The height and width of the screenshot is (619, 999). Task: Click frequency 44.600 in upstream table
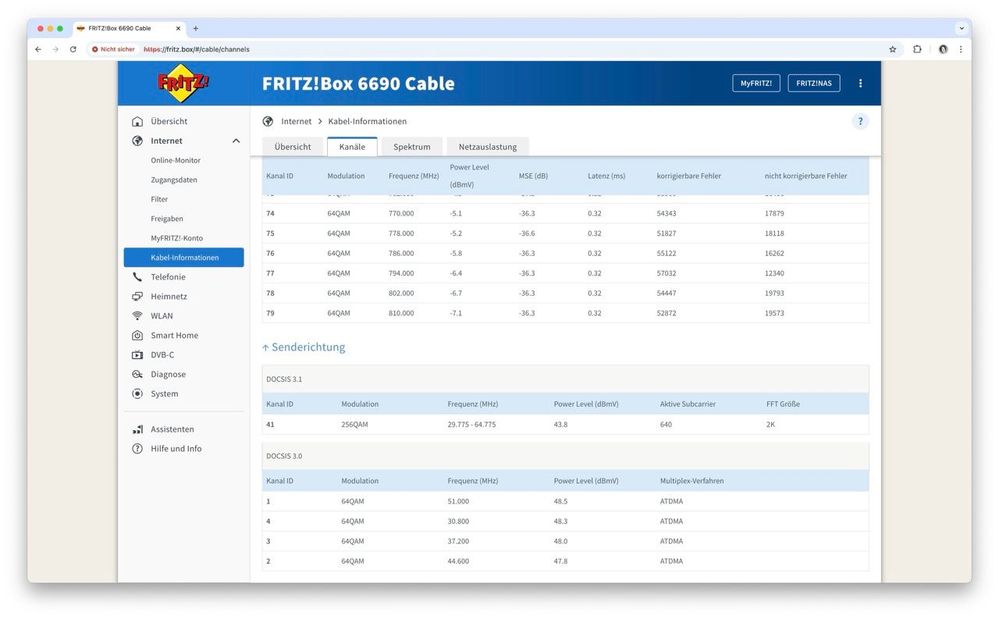click(x=458, y=561)
